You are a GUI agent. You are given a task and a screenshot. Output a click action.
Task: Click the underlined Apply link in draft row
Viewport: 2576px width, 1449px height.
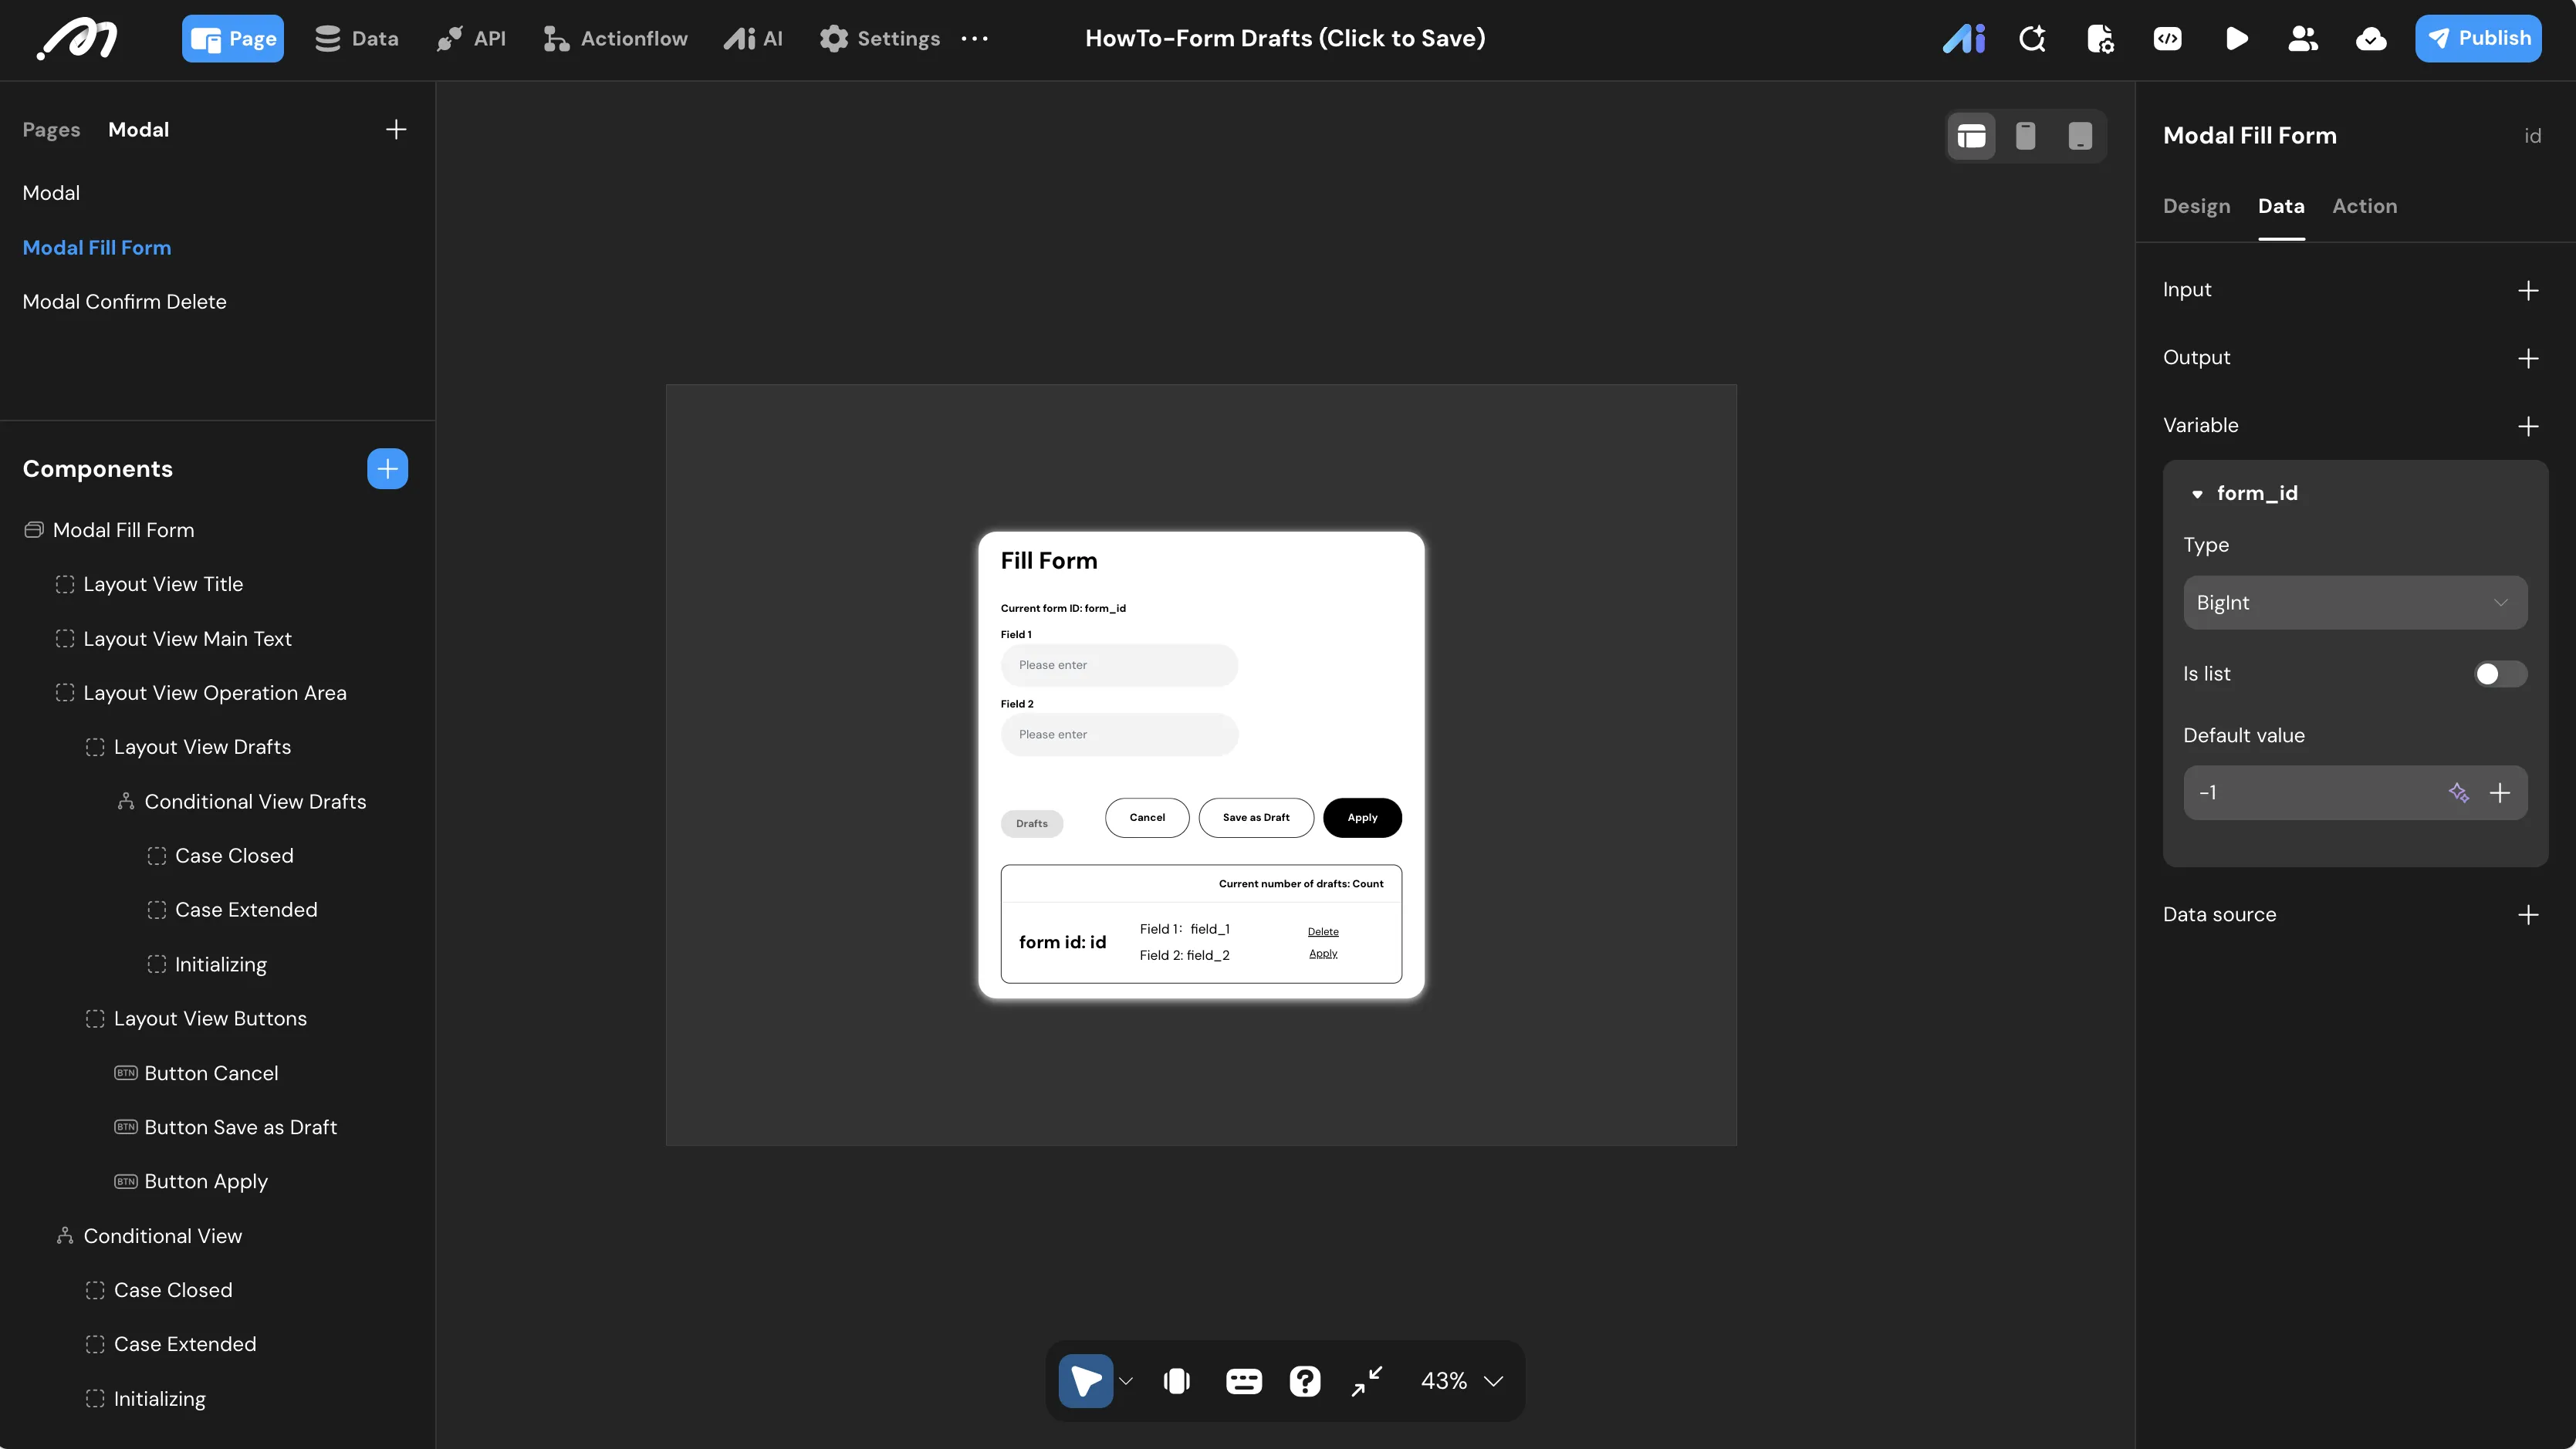click(1323, 954)
